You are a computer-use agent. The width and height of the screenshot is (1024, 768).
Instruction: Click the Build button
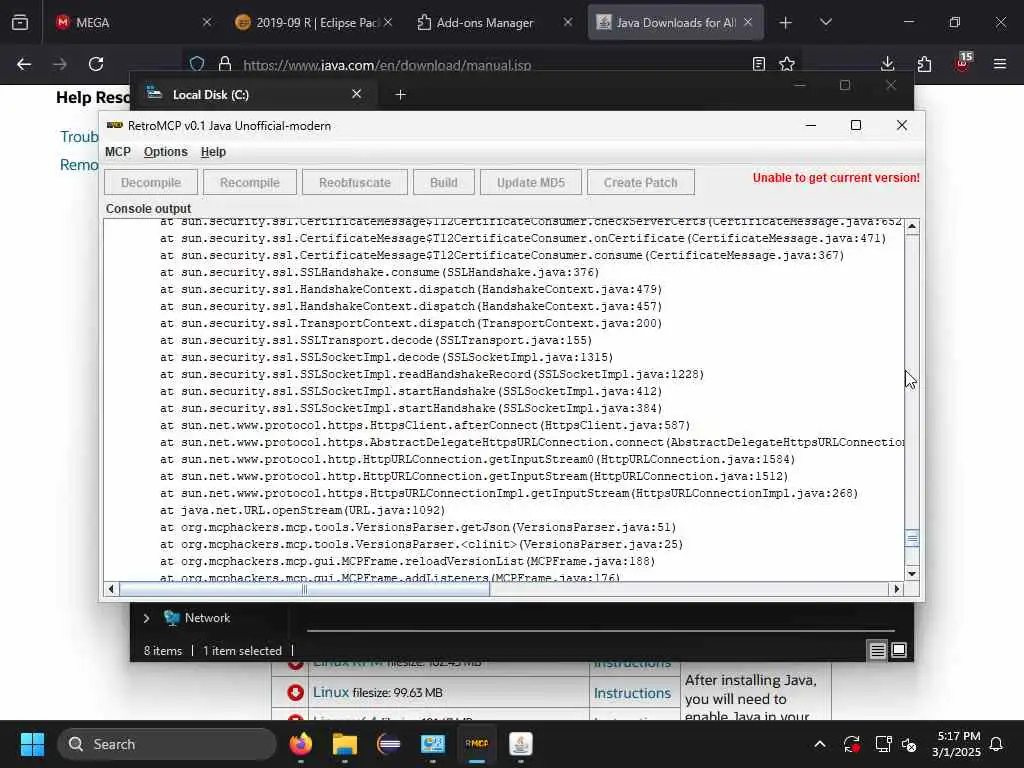click(x=443, y=182)
